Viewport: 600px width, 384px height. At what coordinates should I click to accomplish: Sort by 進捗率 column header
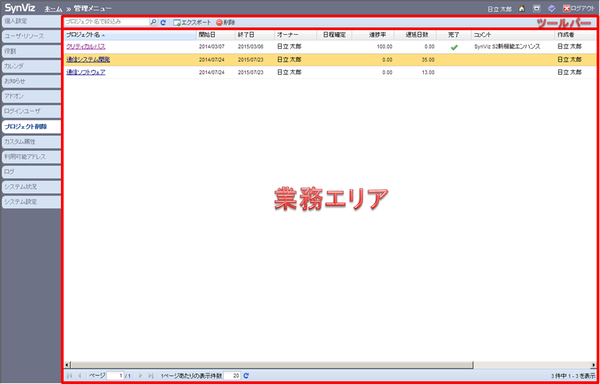click(x=373, y=35)
